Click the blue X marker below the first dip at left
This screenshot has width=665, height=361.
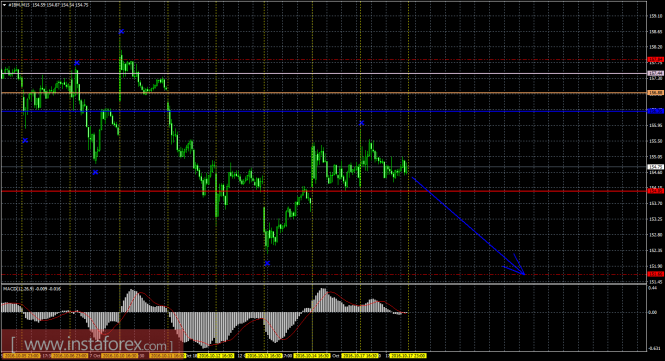25,140
